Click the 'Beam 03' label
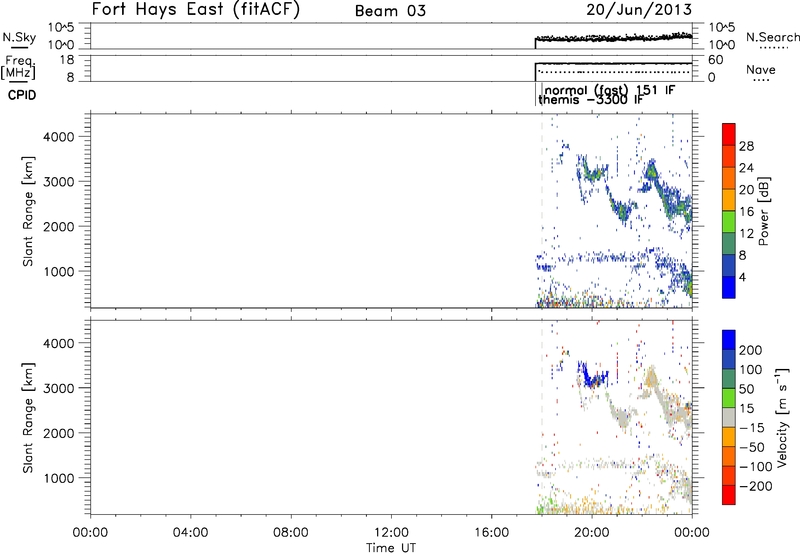 click(390, 11)
